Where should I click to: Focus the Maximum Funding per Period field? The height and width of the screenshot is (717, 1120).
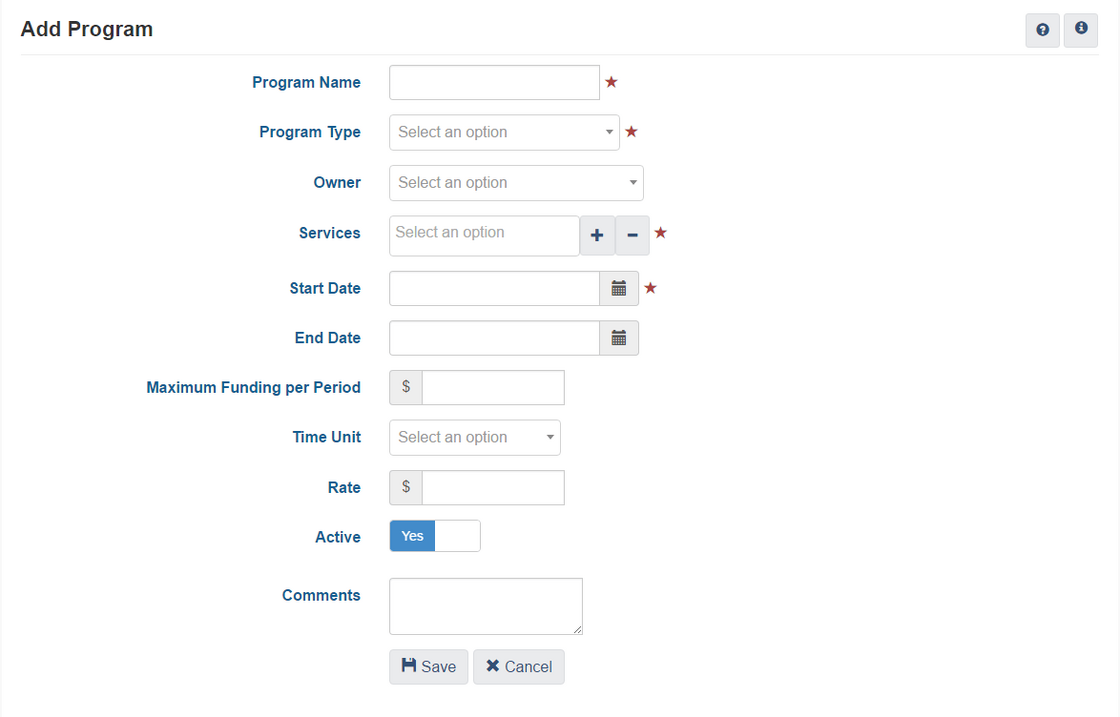coord(493,387)
